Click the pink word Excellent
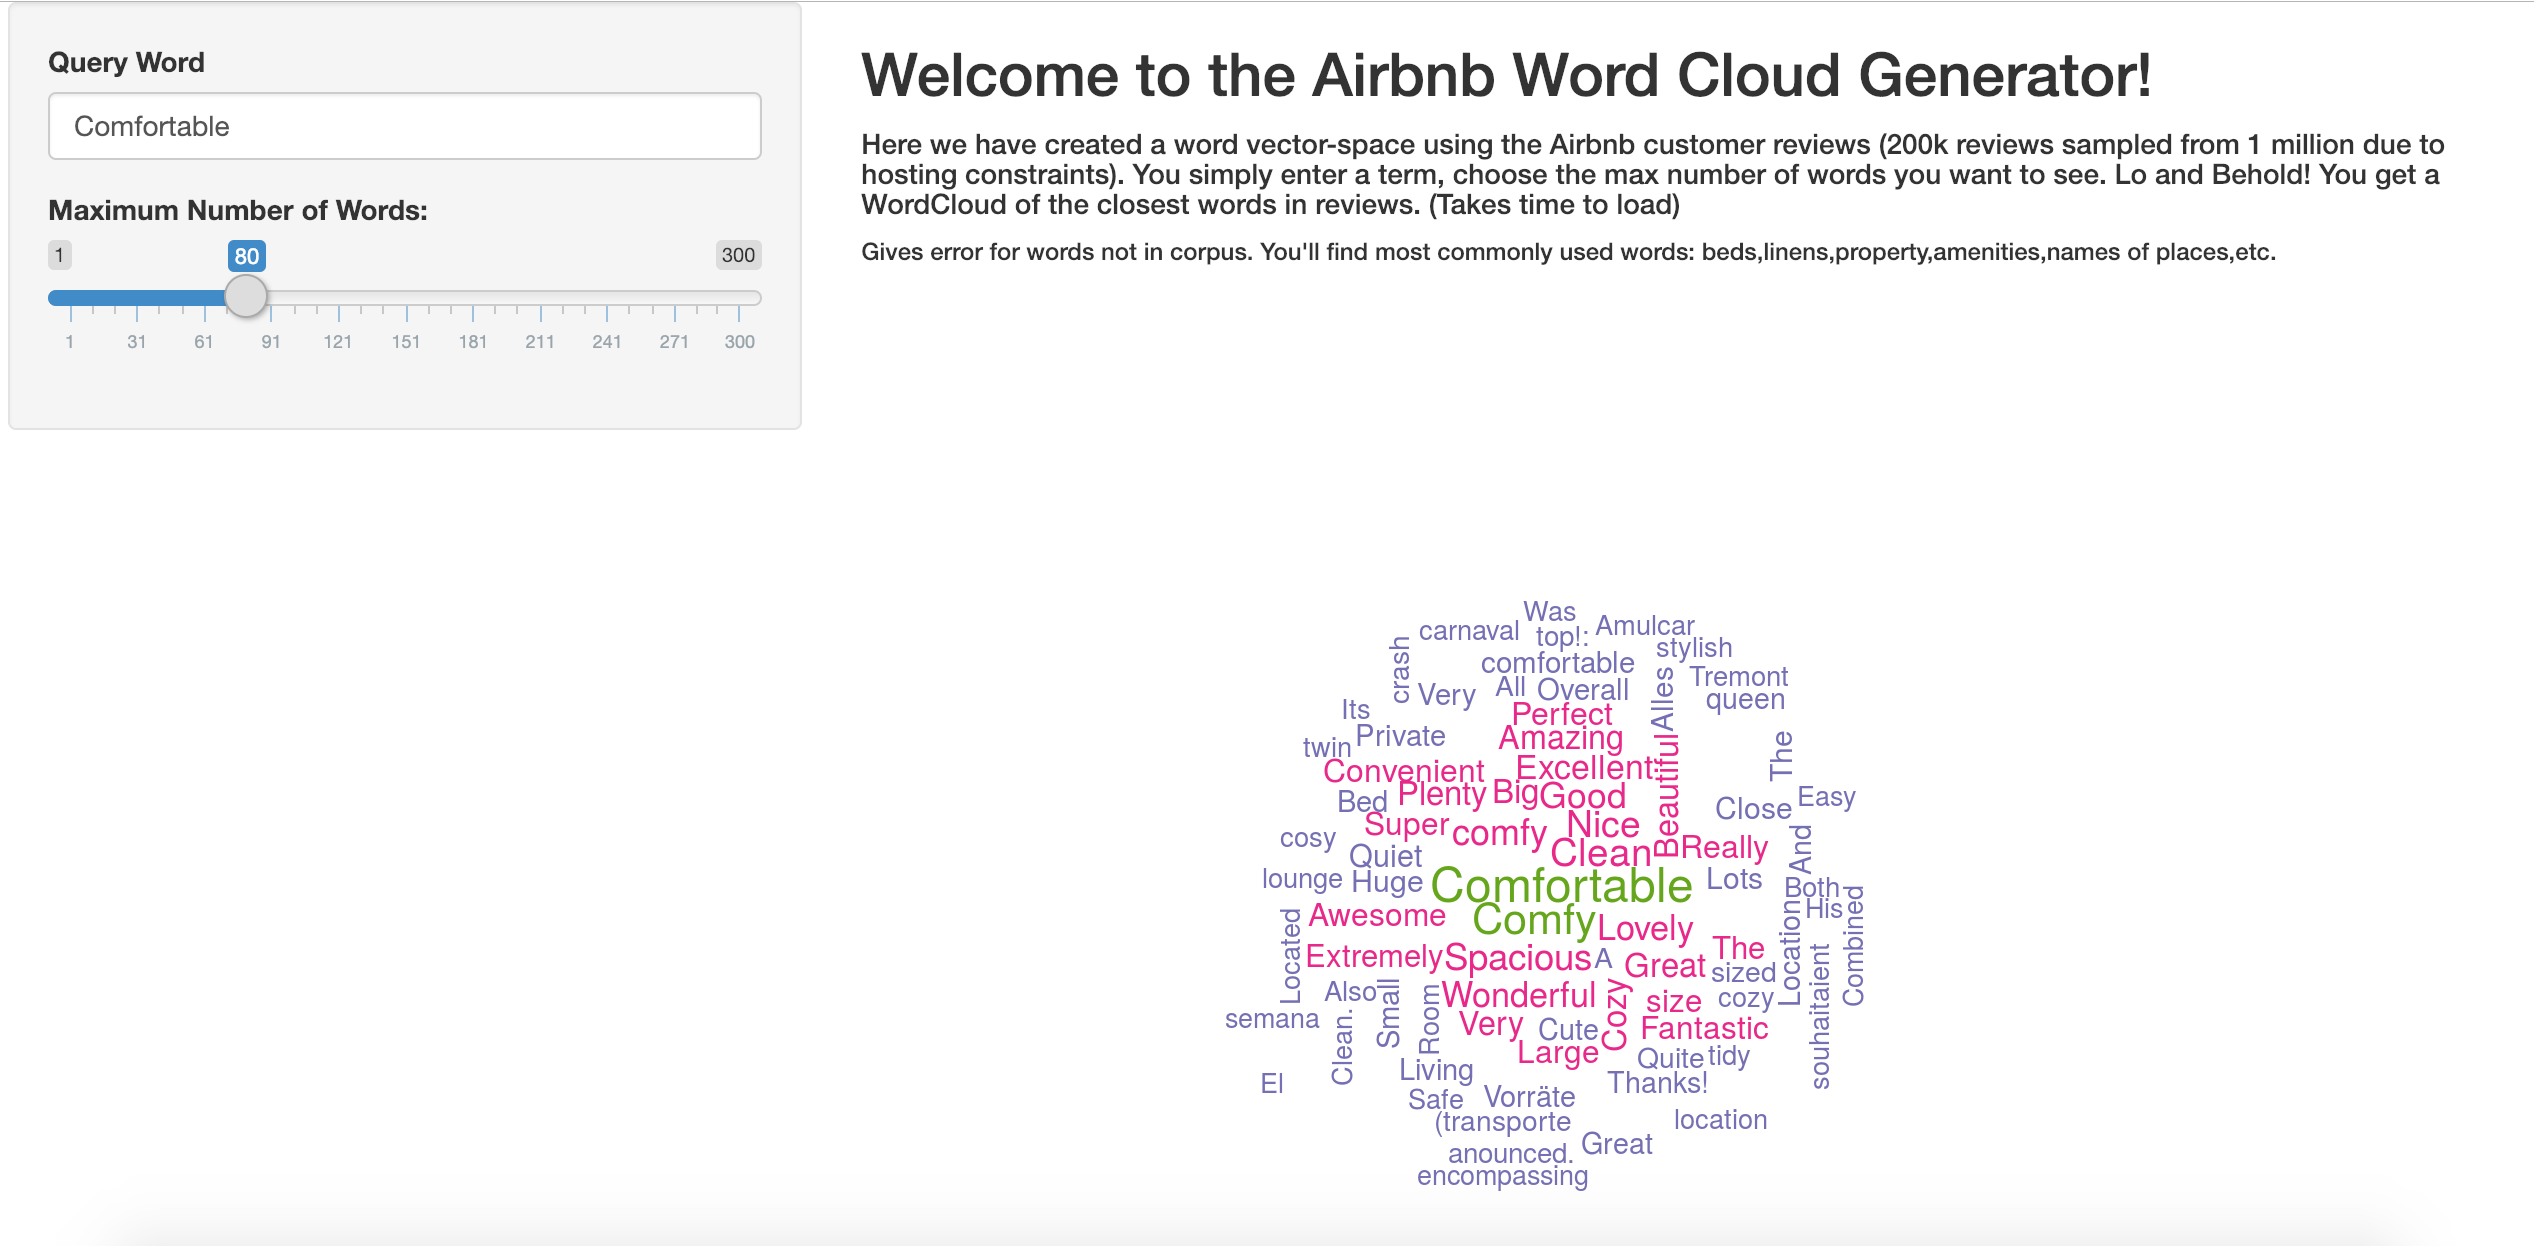Viewport: 2534px width, 1246px height. tap(1584, 768)
